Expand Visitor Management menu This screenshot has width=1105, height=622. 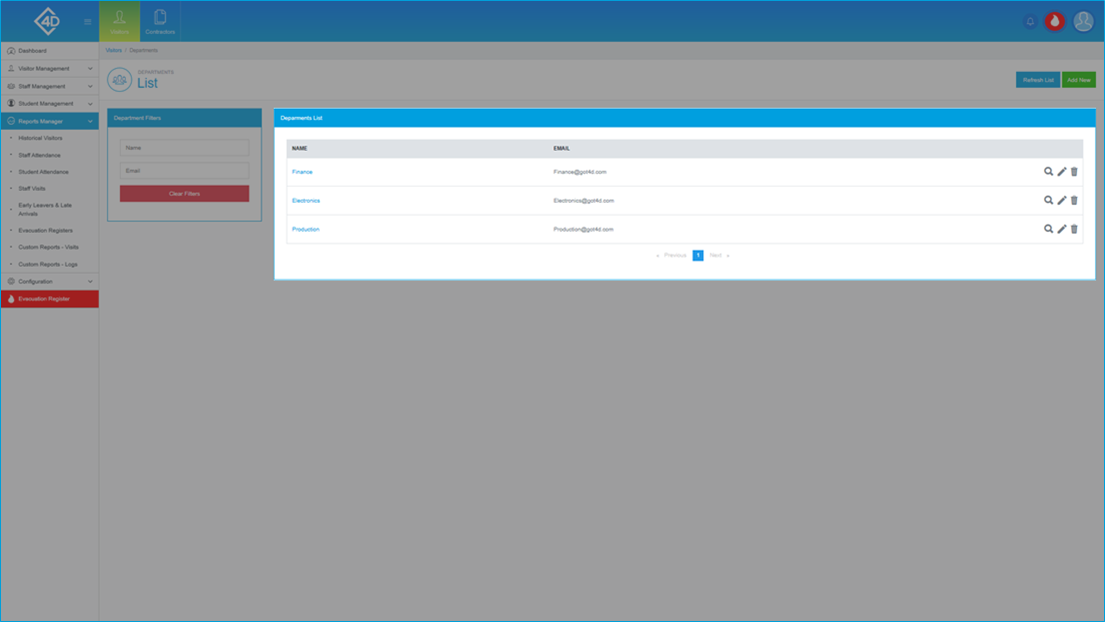point(49,68)
